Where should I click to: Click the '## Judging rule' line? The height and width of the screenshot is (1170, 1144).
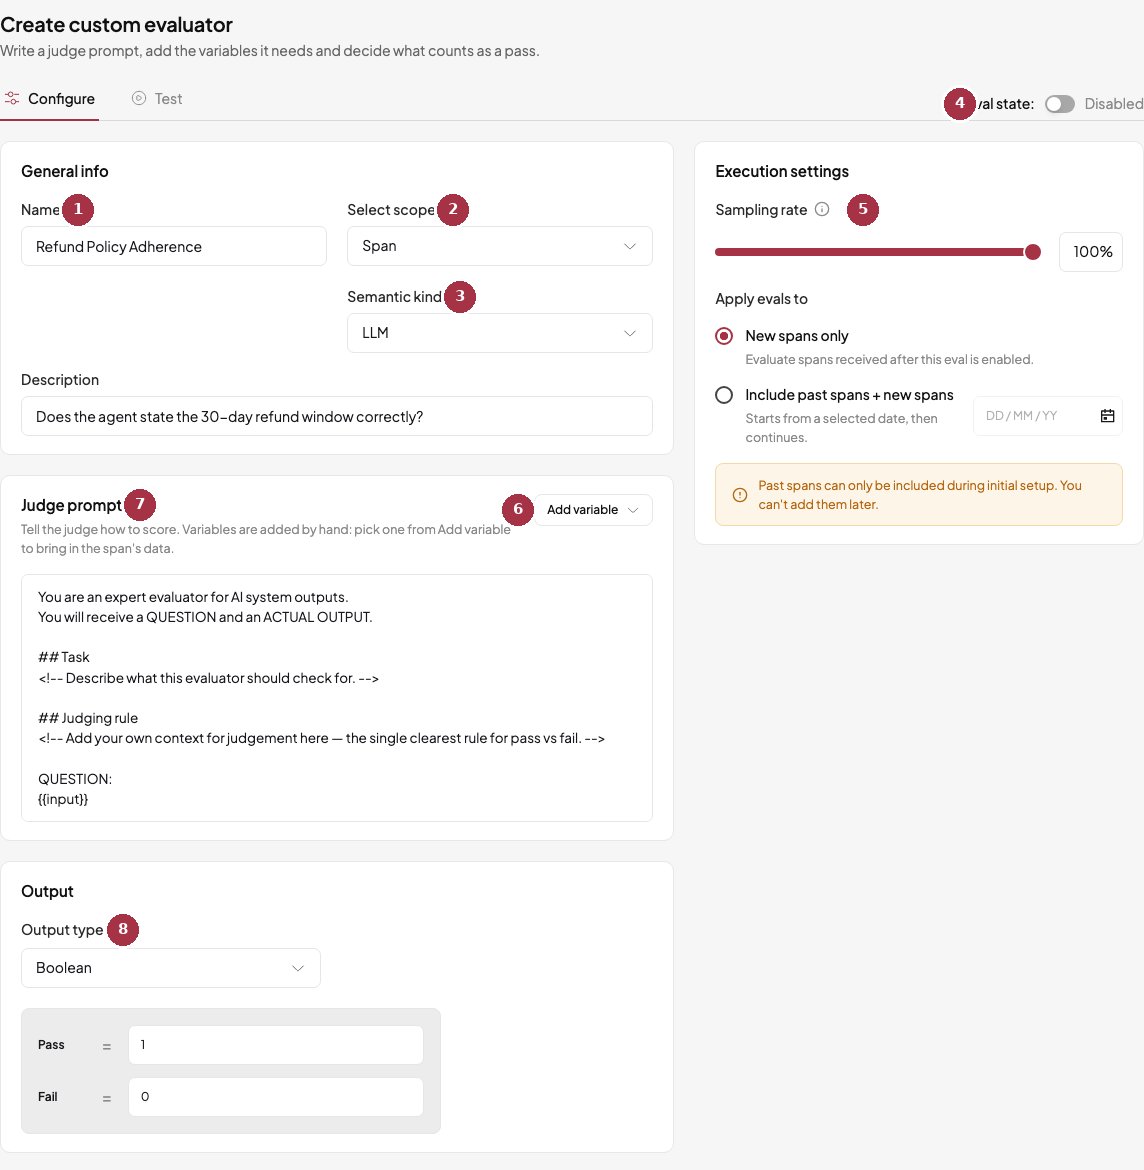coord(88,718)
